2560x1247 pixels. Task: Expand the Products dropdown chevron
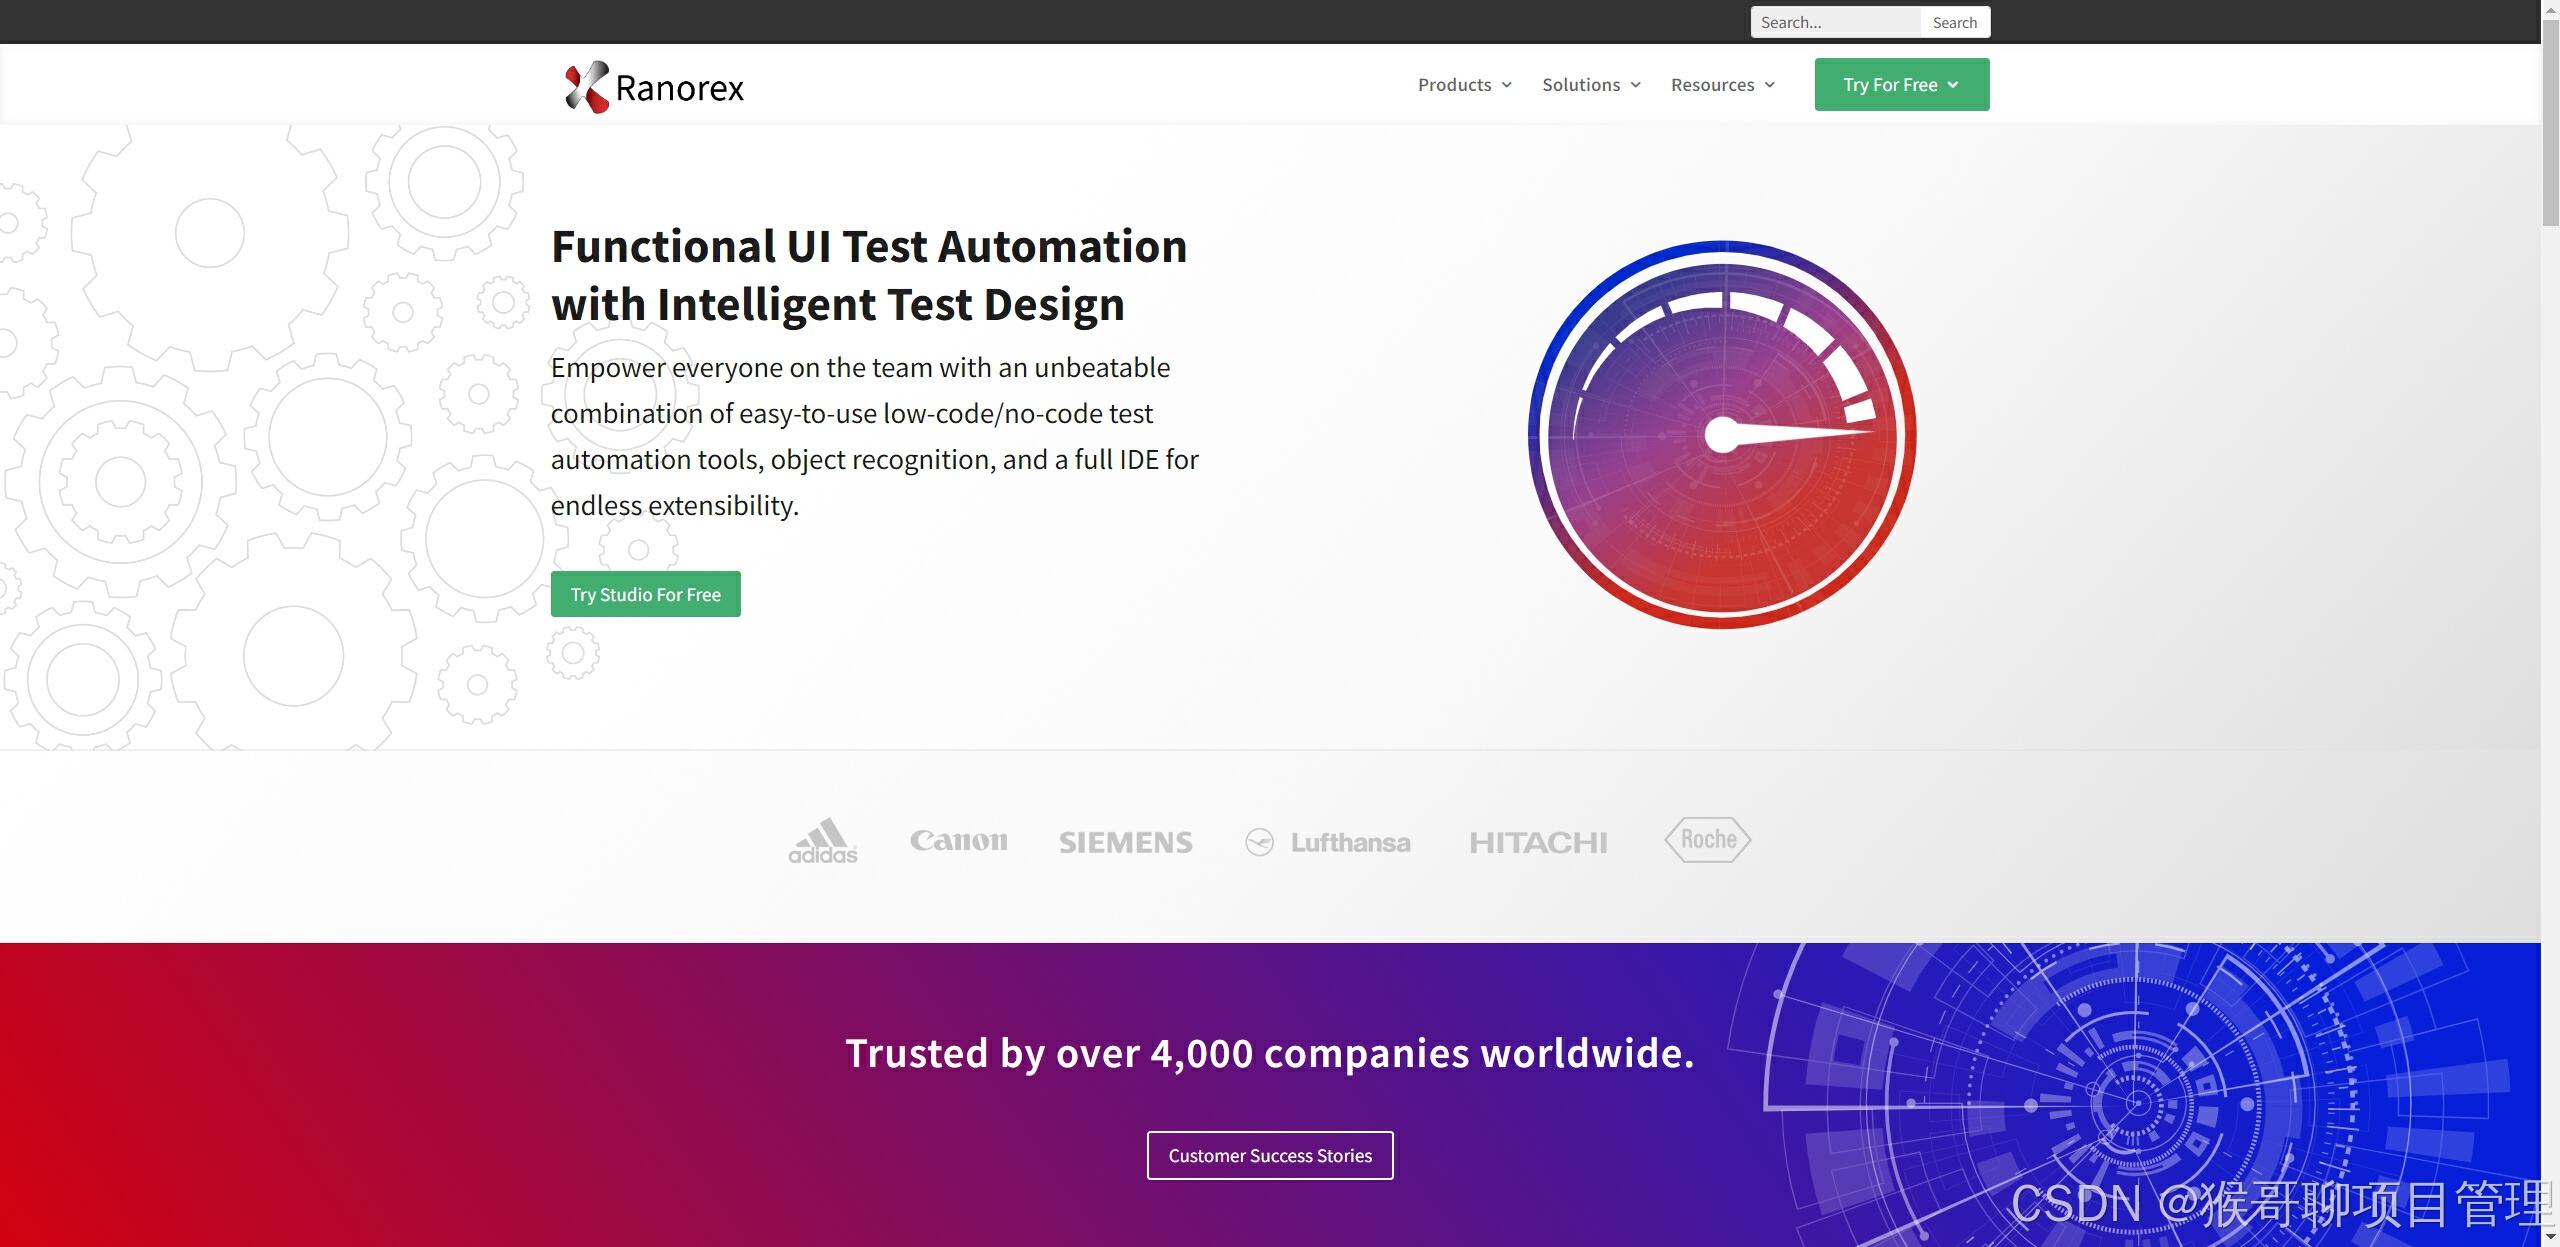coord(1507,85)
